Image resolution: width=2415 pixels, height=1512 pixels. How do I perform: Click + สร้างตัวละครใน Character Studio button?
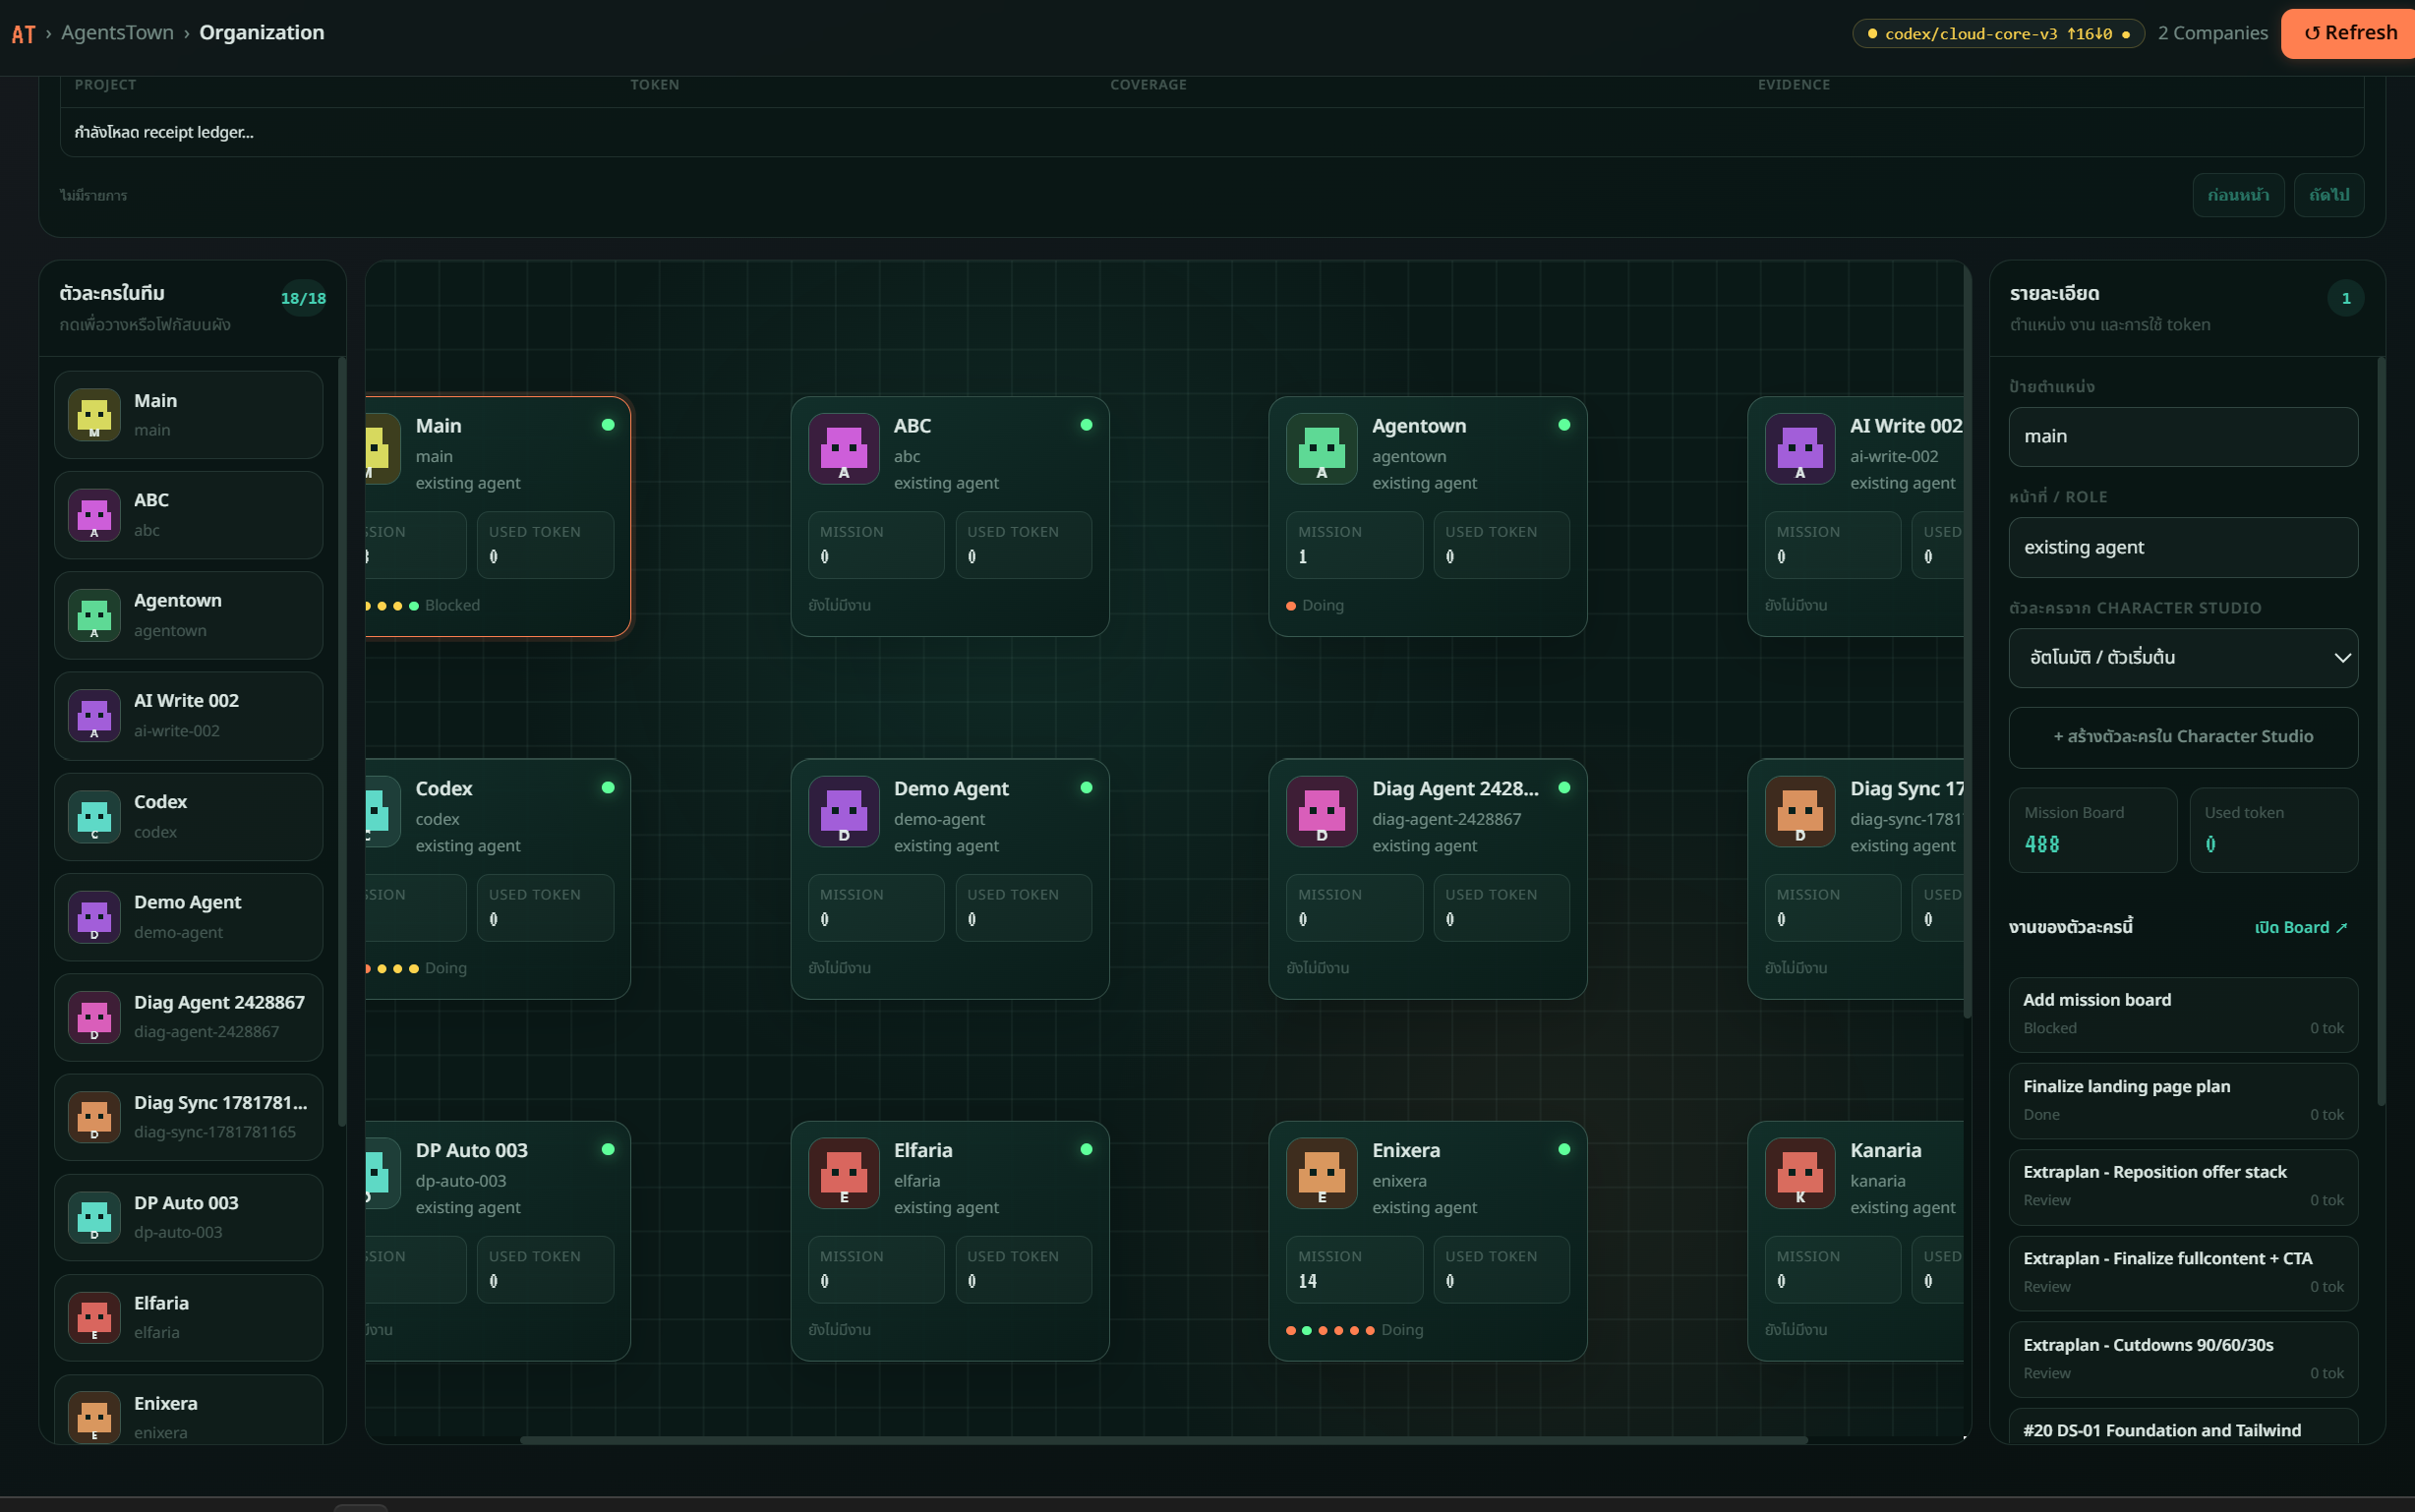(2183, 737)
